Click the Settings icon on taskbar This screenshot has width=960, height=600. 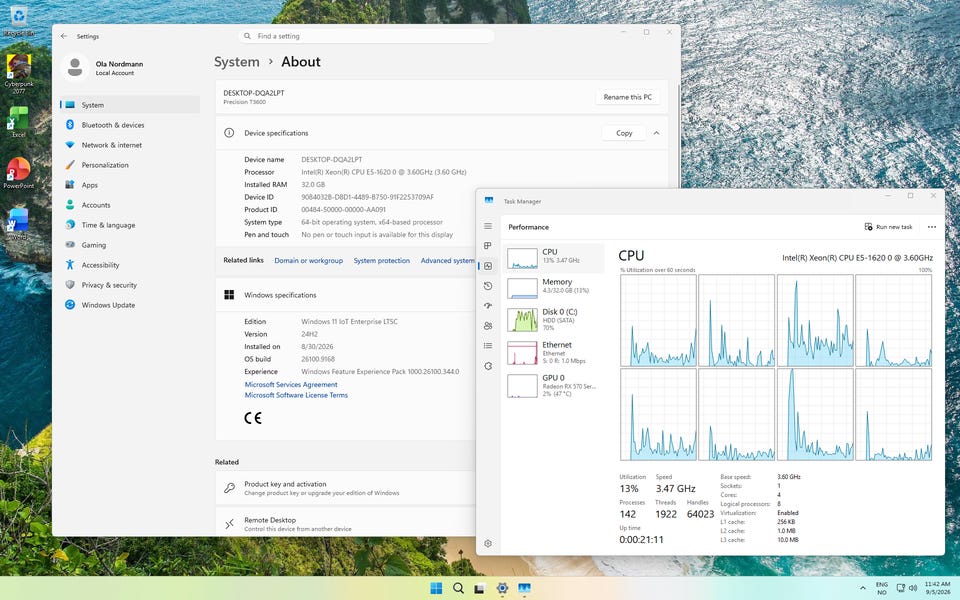click(502, 588)
